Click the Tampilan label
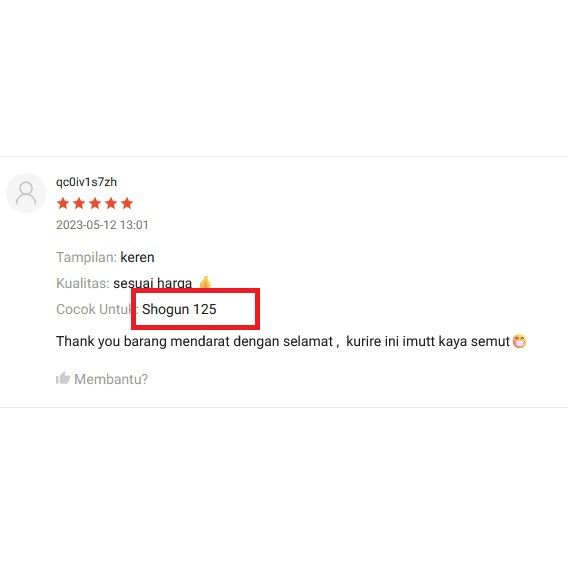The width and height of the screenshot is (568, 568). click(86, 257)
